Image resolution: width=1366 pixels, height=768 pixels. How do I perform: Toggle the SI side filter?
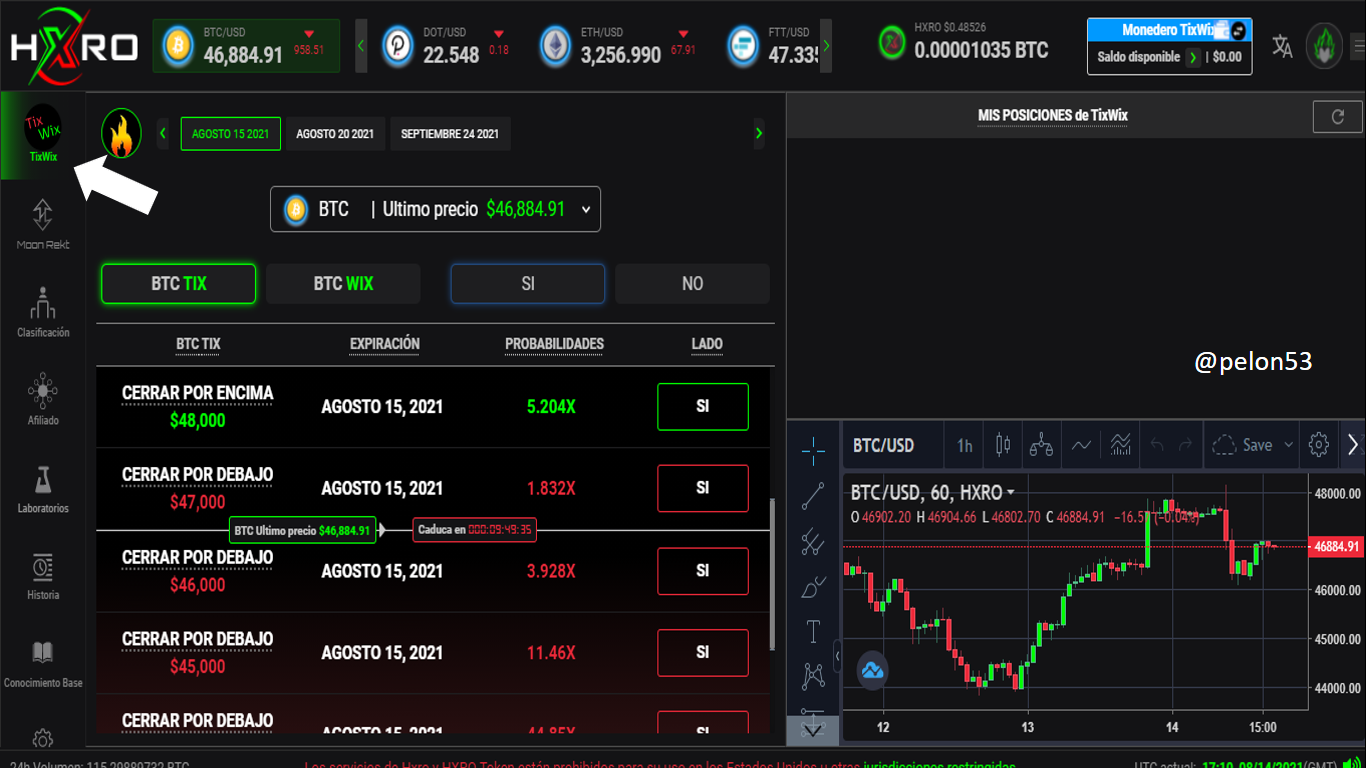(528, 284)
